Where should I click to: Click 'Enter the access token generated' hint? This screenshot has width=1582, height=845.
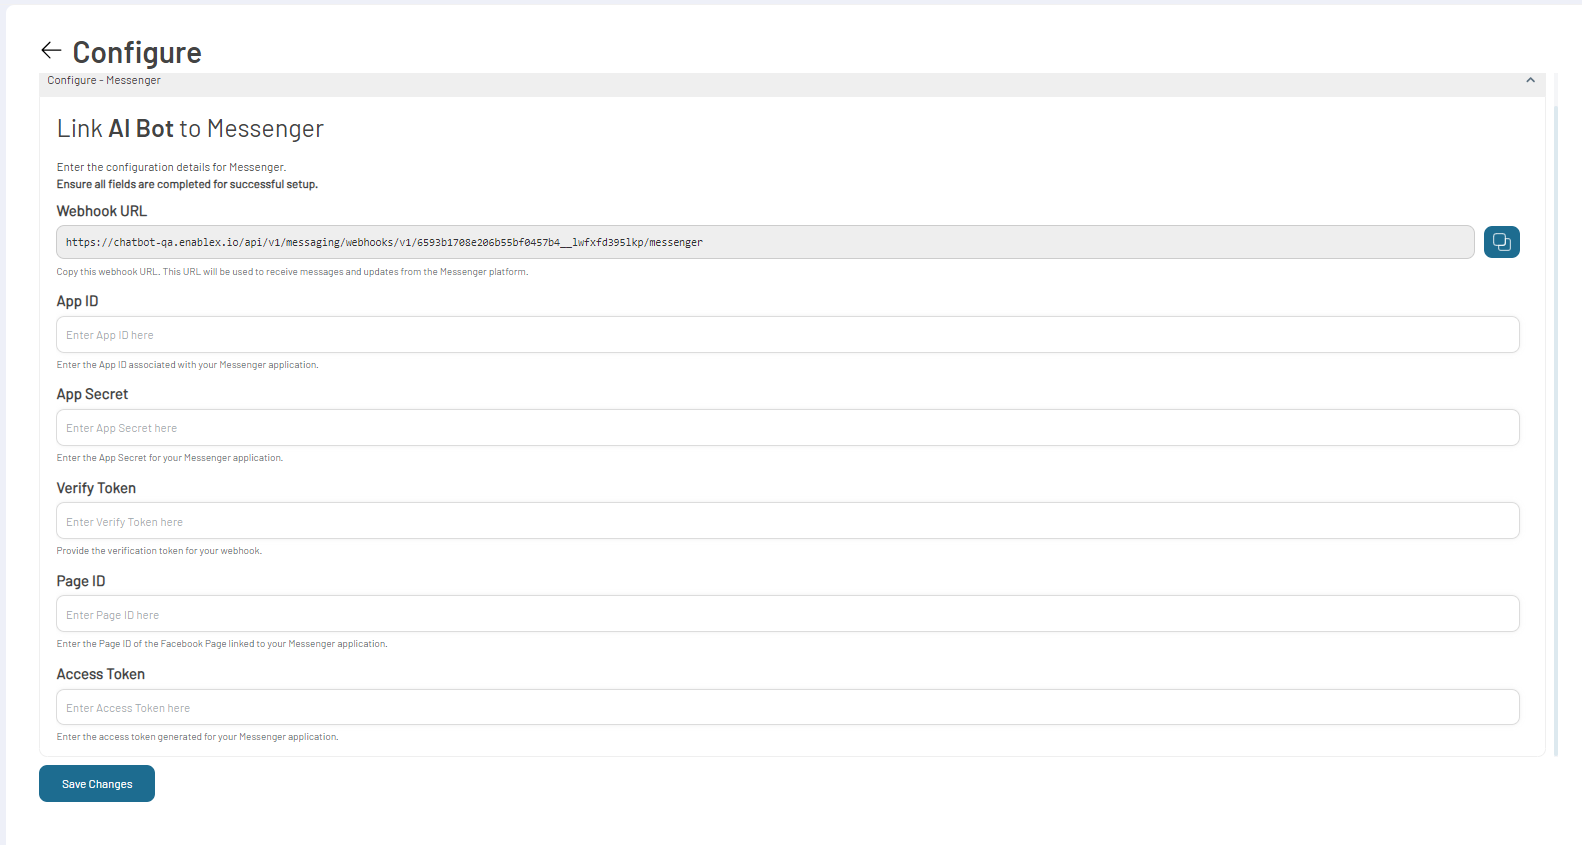click(x=198, y=737)
